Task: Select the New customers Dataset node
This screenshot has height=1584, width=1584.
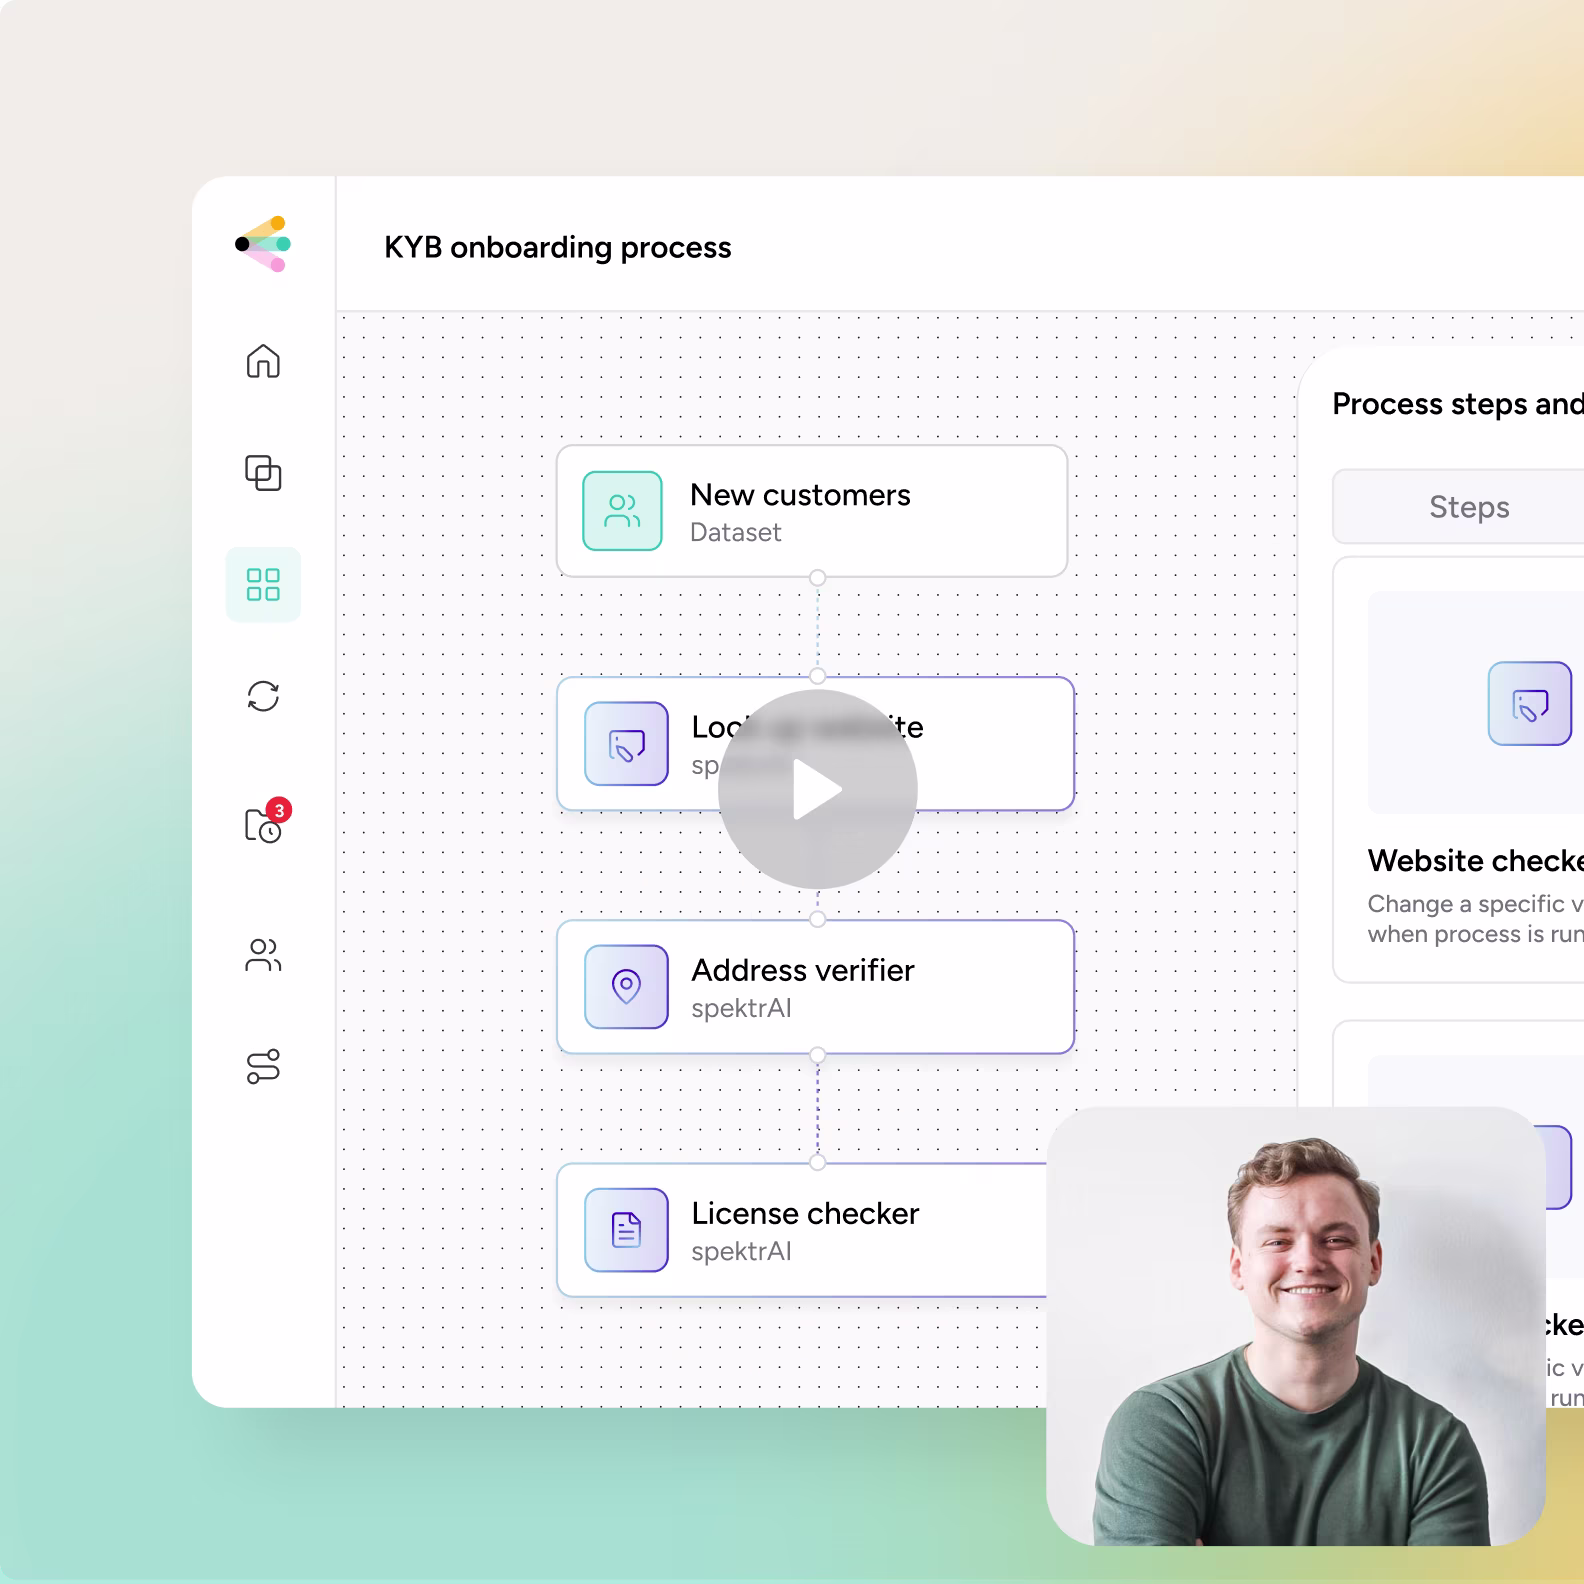Action: pos(812,511)
